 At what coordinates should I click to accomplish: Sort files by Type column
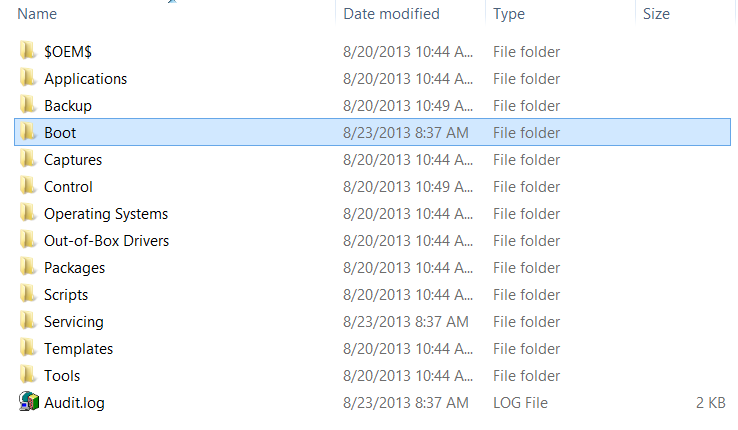[509, 14]
